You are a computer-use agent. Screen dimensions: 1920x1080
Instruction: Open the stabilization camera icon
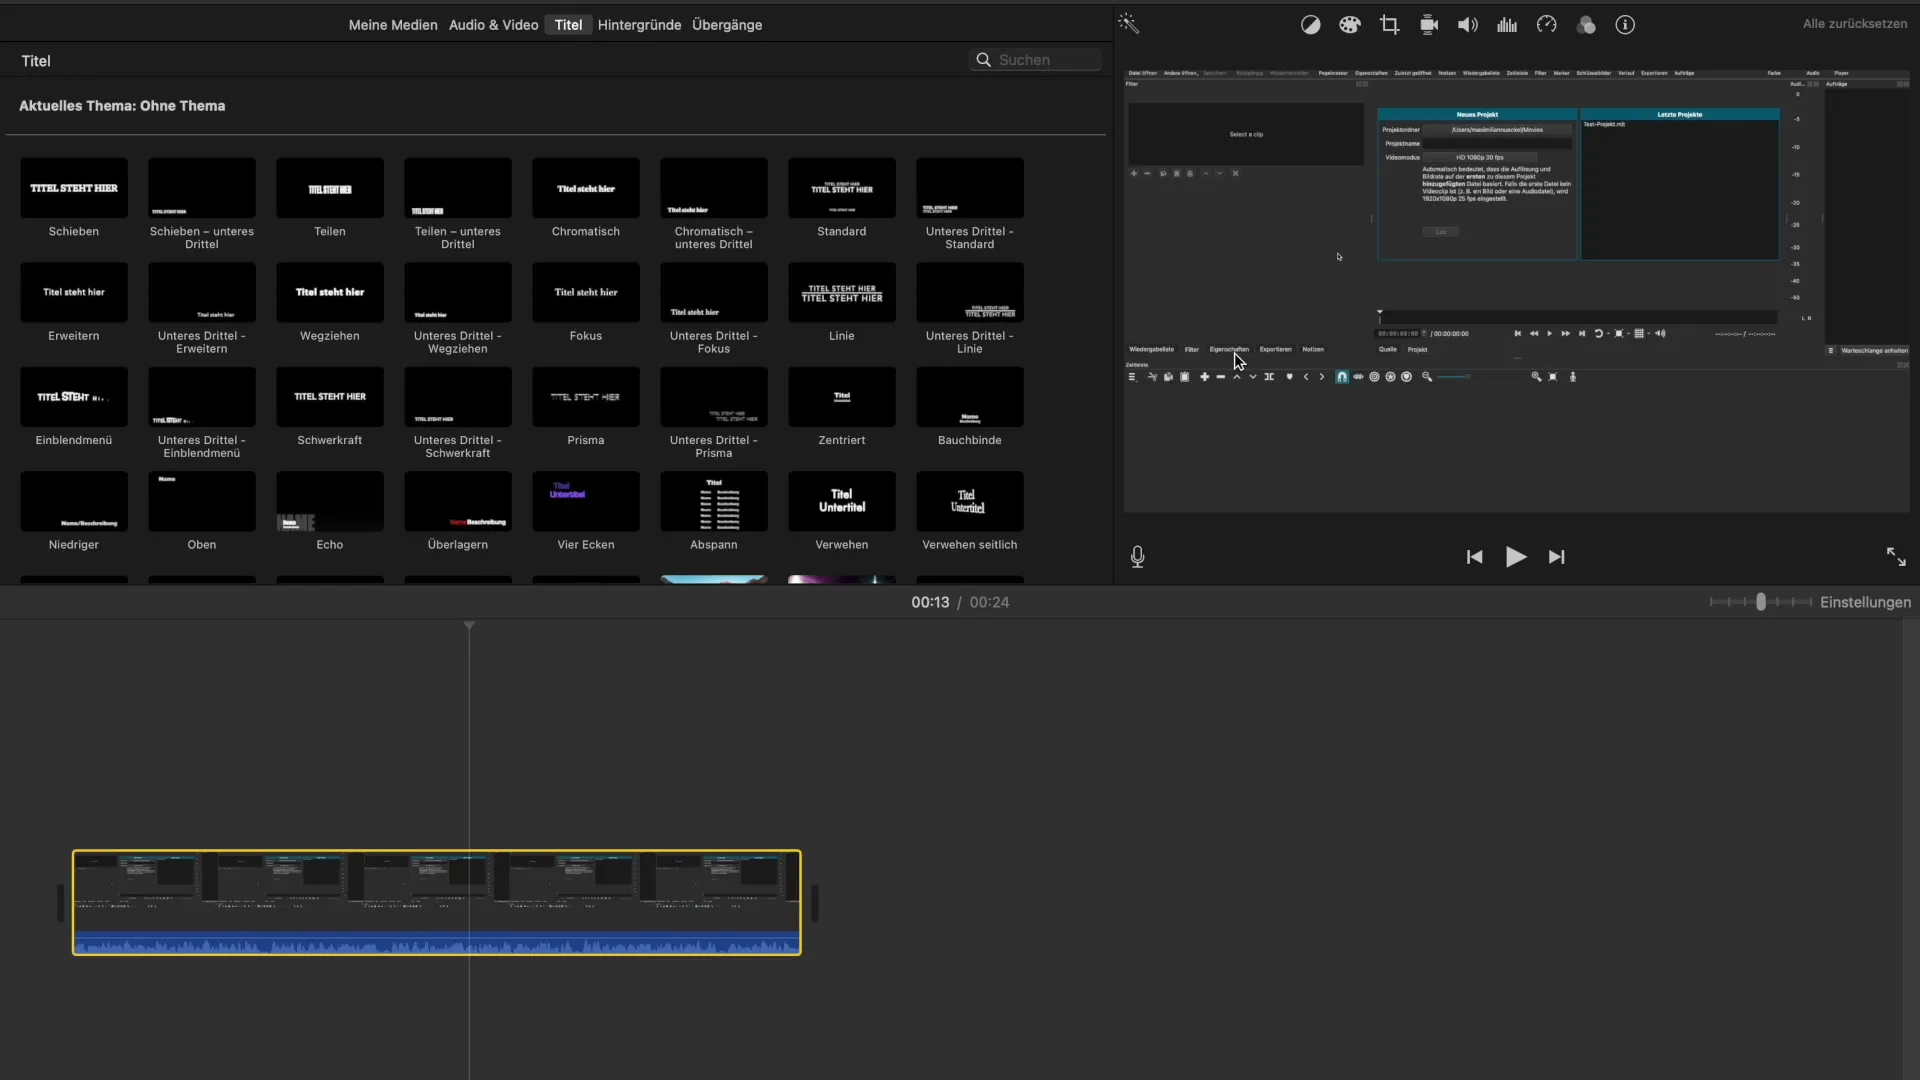point(1429,25)
